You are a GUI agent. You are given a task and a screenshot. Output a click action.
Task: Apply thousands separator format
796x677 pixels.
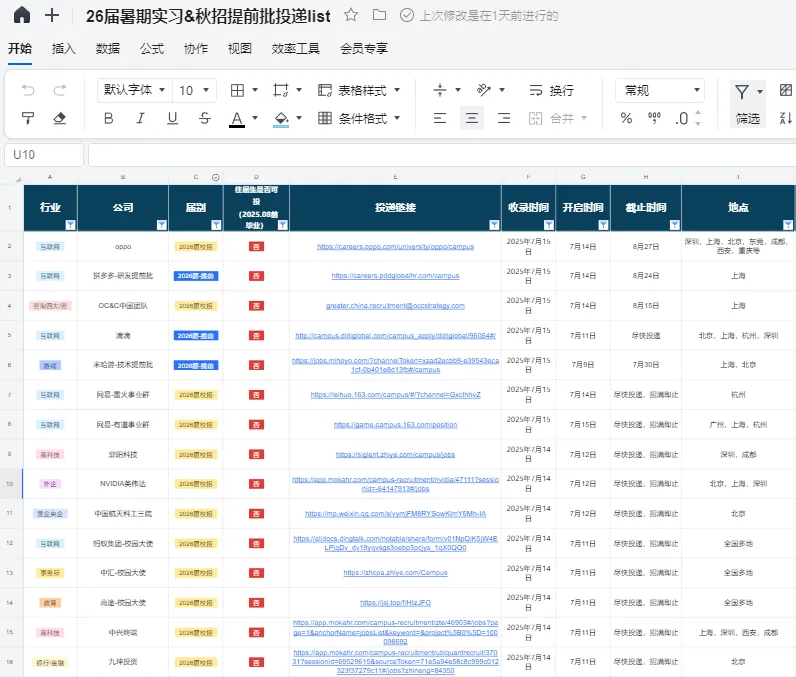[654, 118]
